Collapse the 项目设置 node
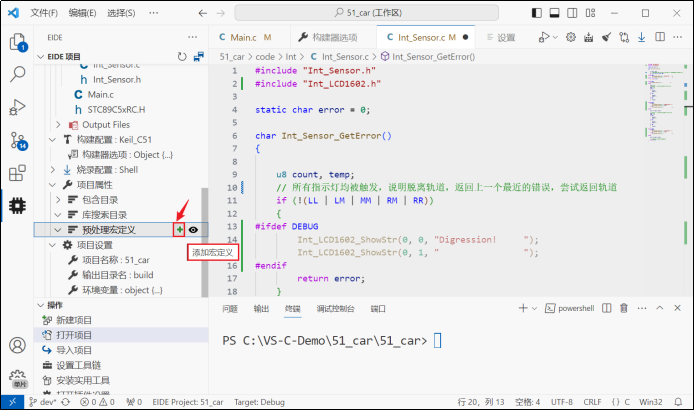Screen dimensions: 695x411 (x=52, y=245)
